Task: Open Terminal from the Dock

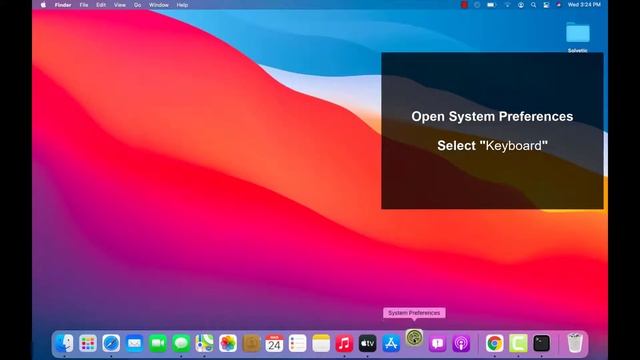Action: pyautogui.click(x=541, y=343)
